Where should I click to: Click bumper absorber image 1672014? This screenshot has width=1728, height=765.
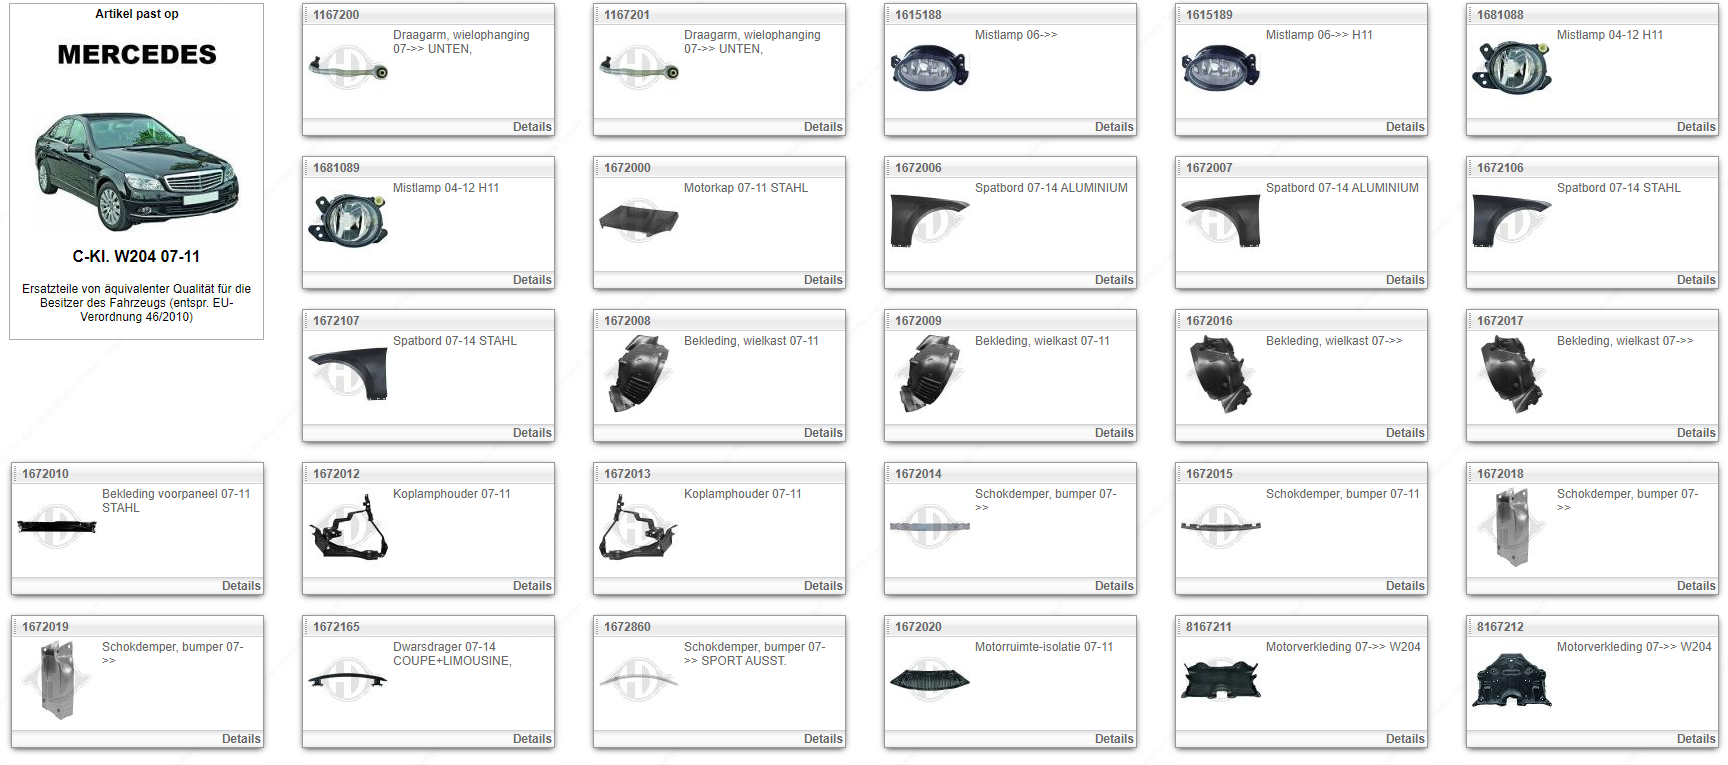coord(930,527)
